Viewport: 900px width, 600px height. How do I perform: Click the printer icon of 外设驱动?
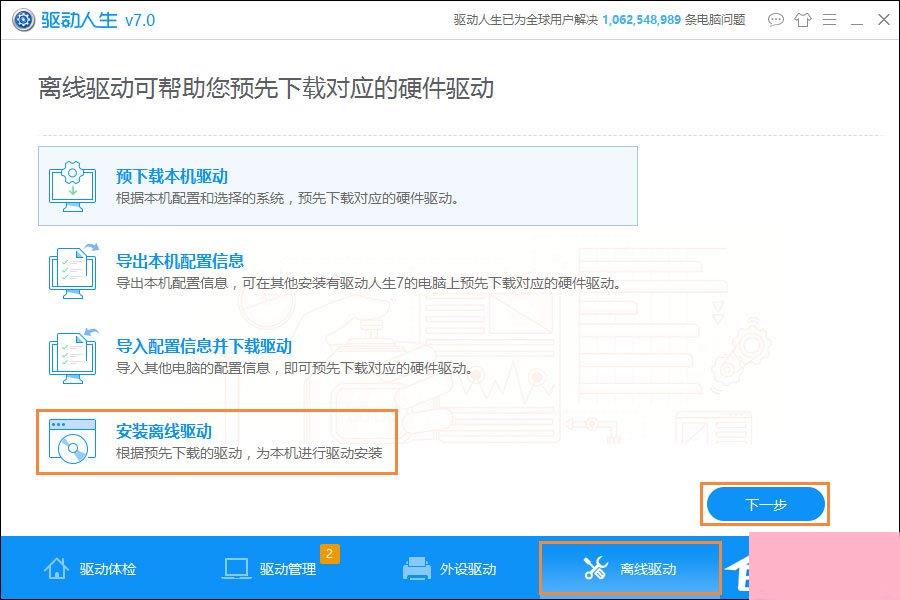[x=417, y=569]
